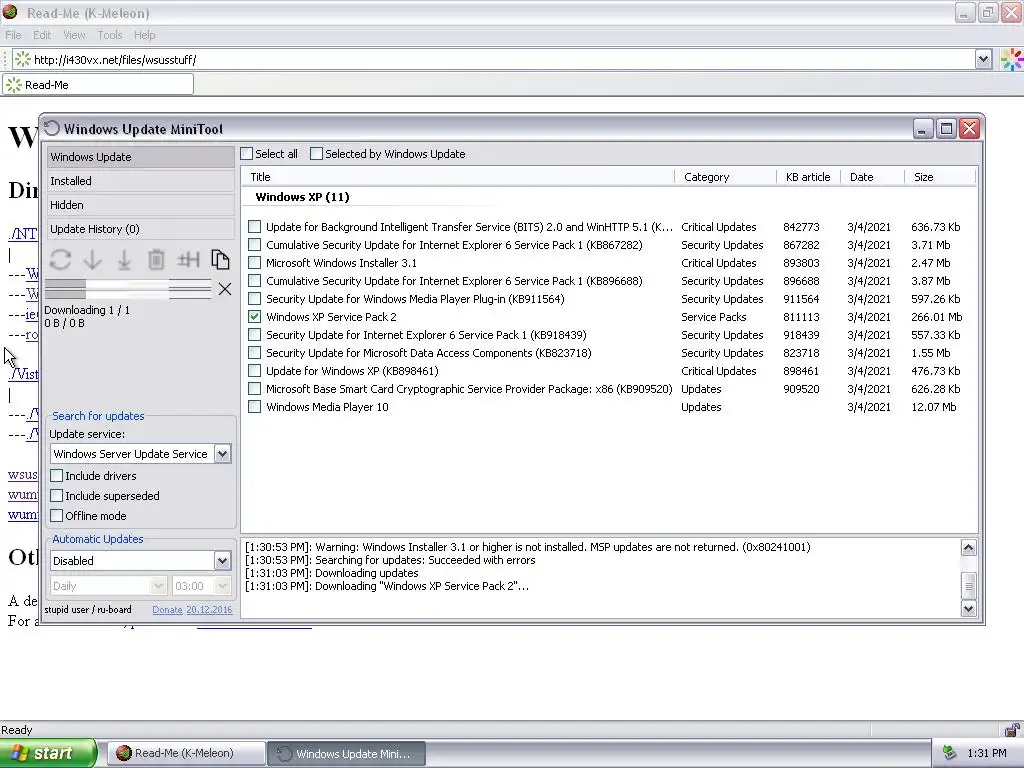Screen dimensions: 1024x768
Task: Sort the list by Size column
Action: point(940,177)
